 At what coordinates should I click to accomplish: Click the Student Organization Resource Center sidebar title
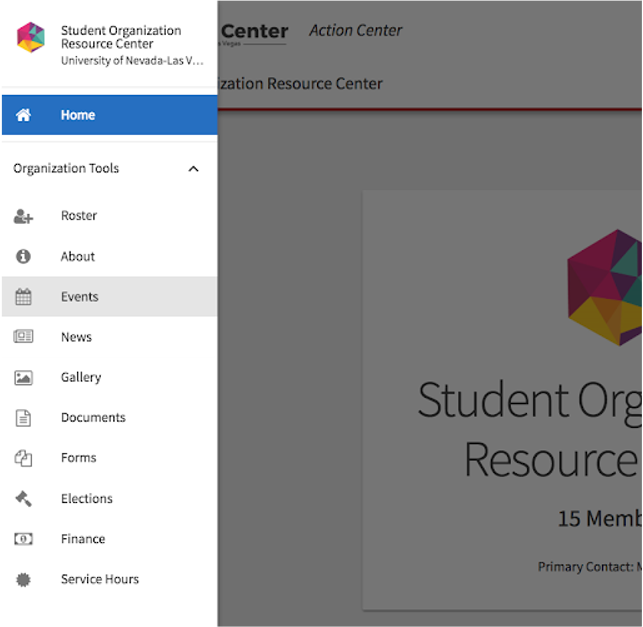(x=121, y=37)
